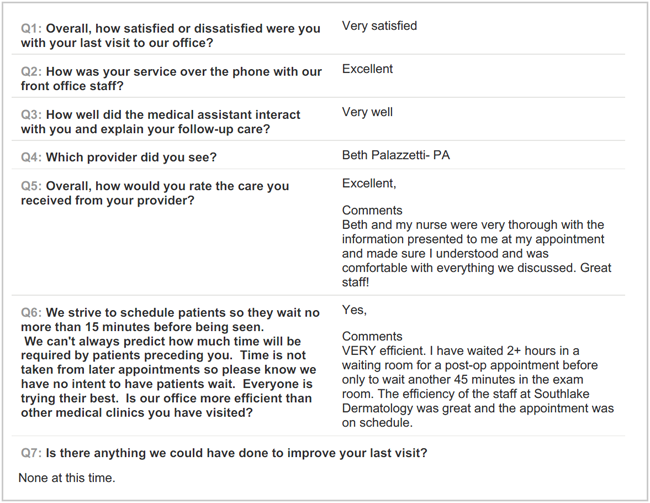
Task: Click the 'Comments' label under Q5
Action: point(372,211)
